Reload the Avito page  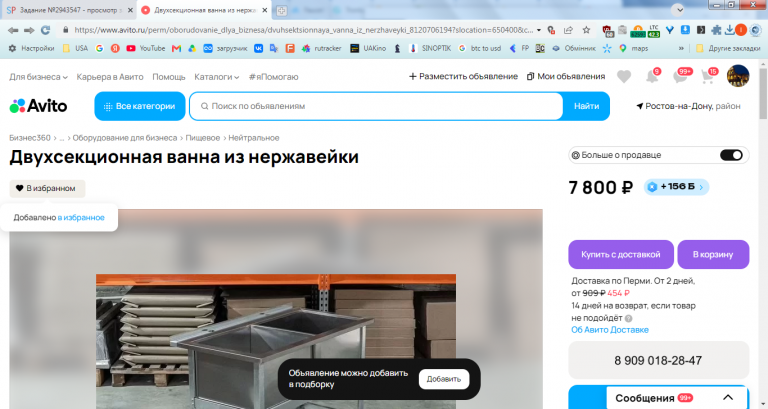point(46,30)
